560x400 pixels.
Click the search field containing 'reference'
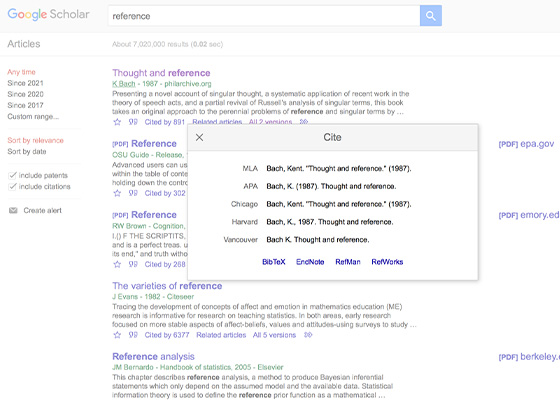point(264,16)
